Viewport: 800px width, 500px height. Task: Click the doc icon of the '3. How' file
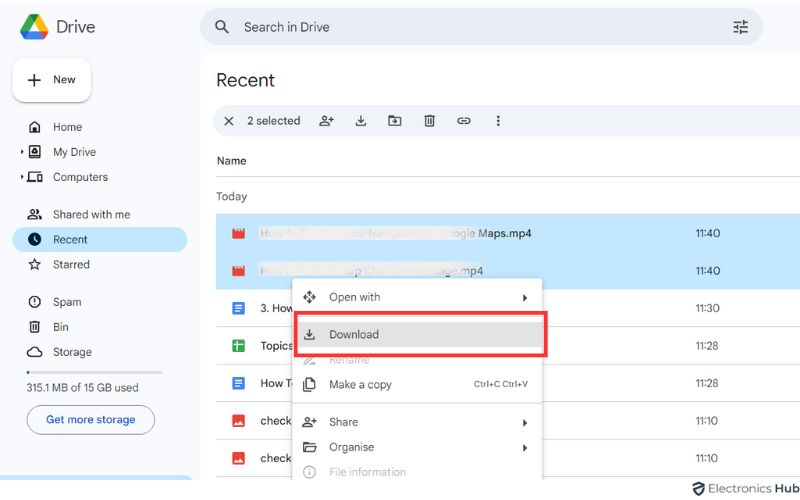click(x=238, y=308)
